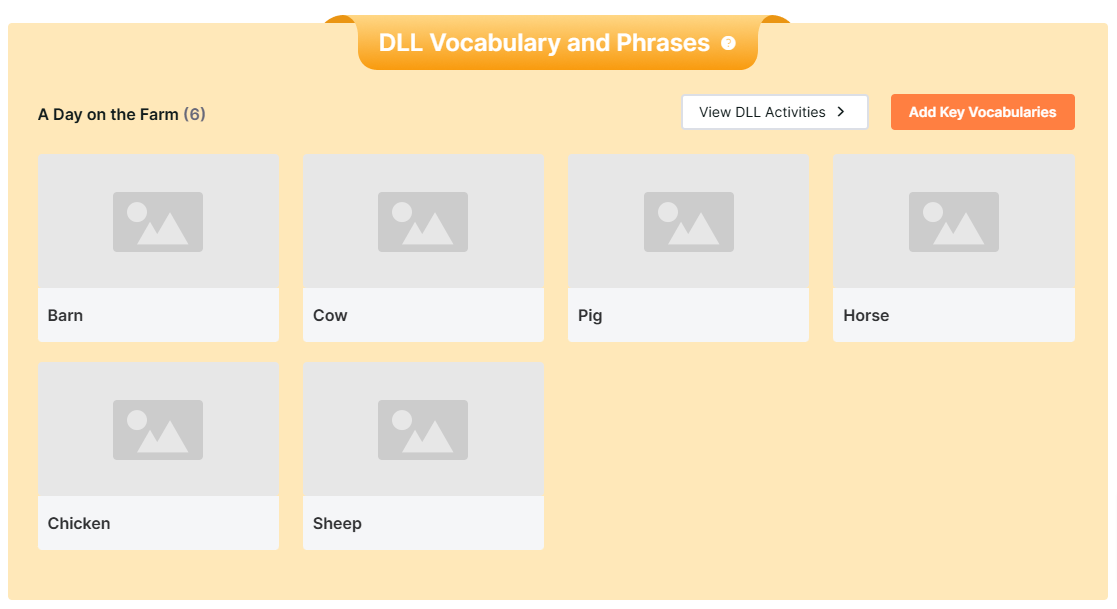Select the Barn vocabulary card label

(66, 316)
